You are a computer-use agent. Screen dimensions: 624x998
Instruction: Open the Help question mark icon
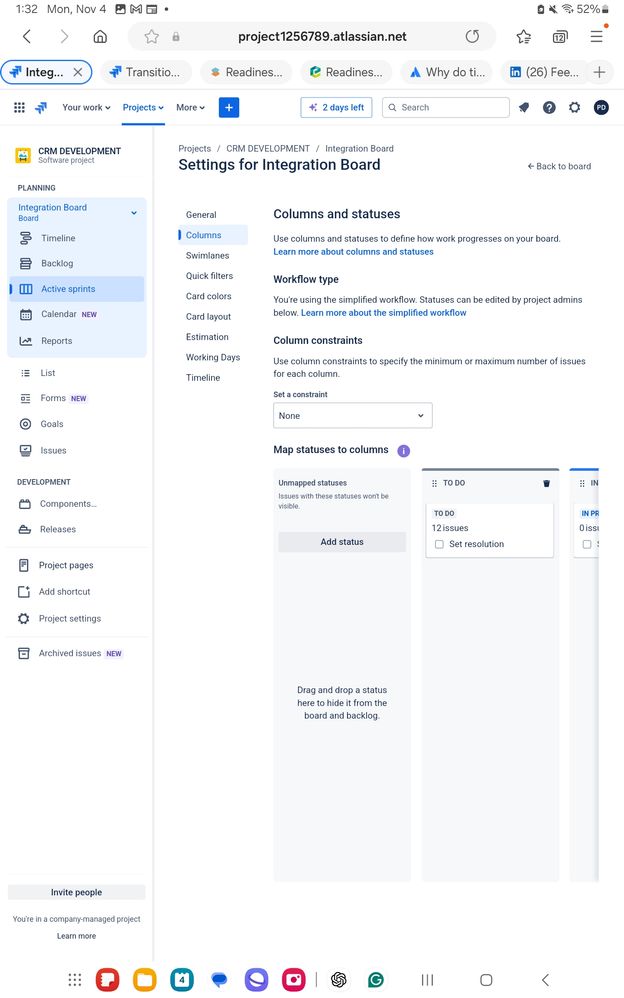click(x=549, y=108)
